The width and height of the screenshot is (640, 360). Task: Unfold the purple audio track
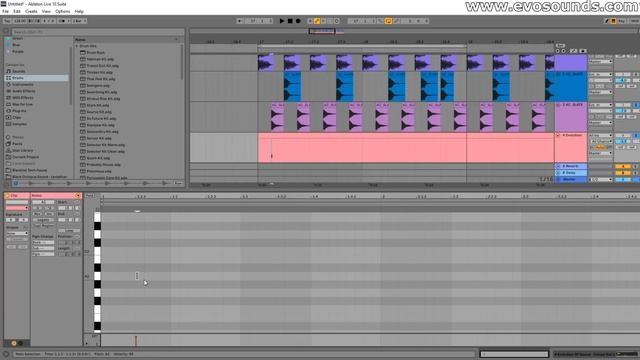[x=558, y=105]
